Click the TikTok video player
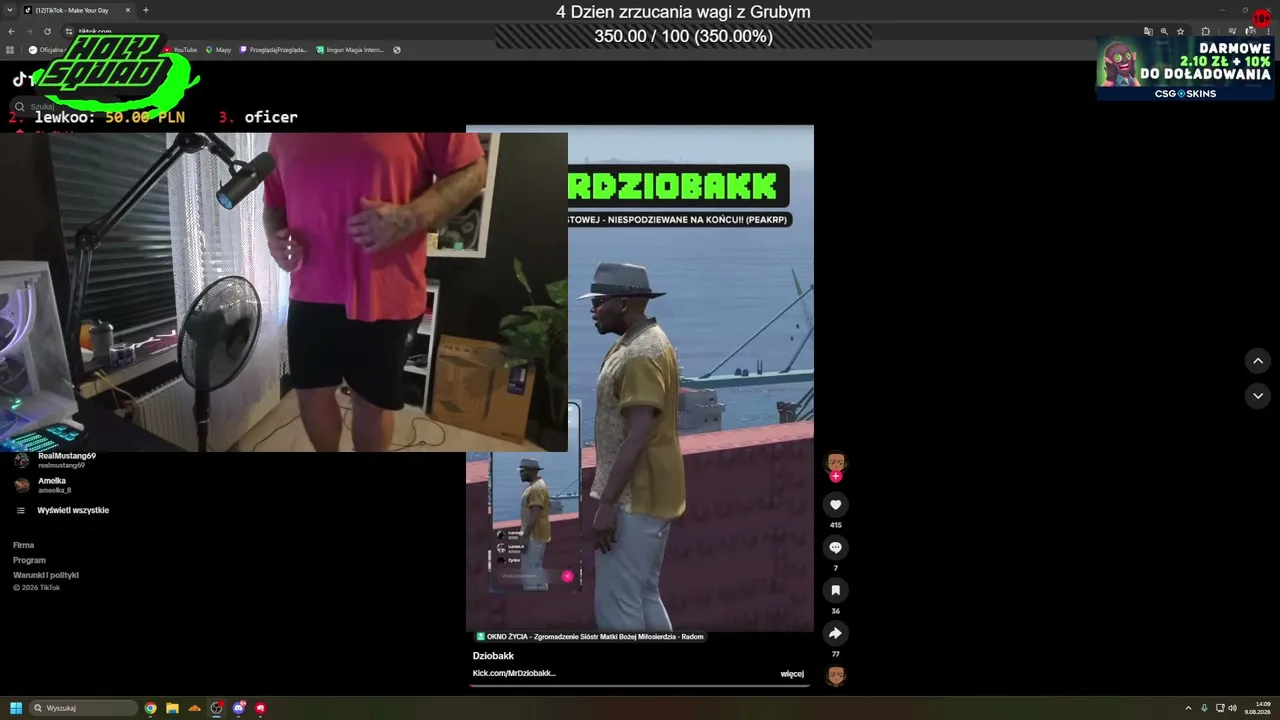The height and width of the screenshot is (720, 1280). [x=640, y=378]
